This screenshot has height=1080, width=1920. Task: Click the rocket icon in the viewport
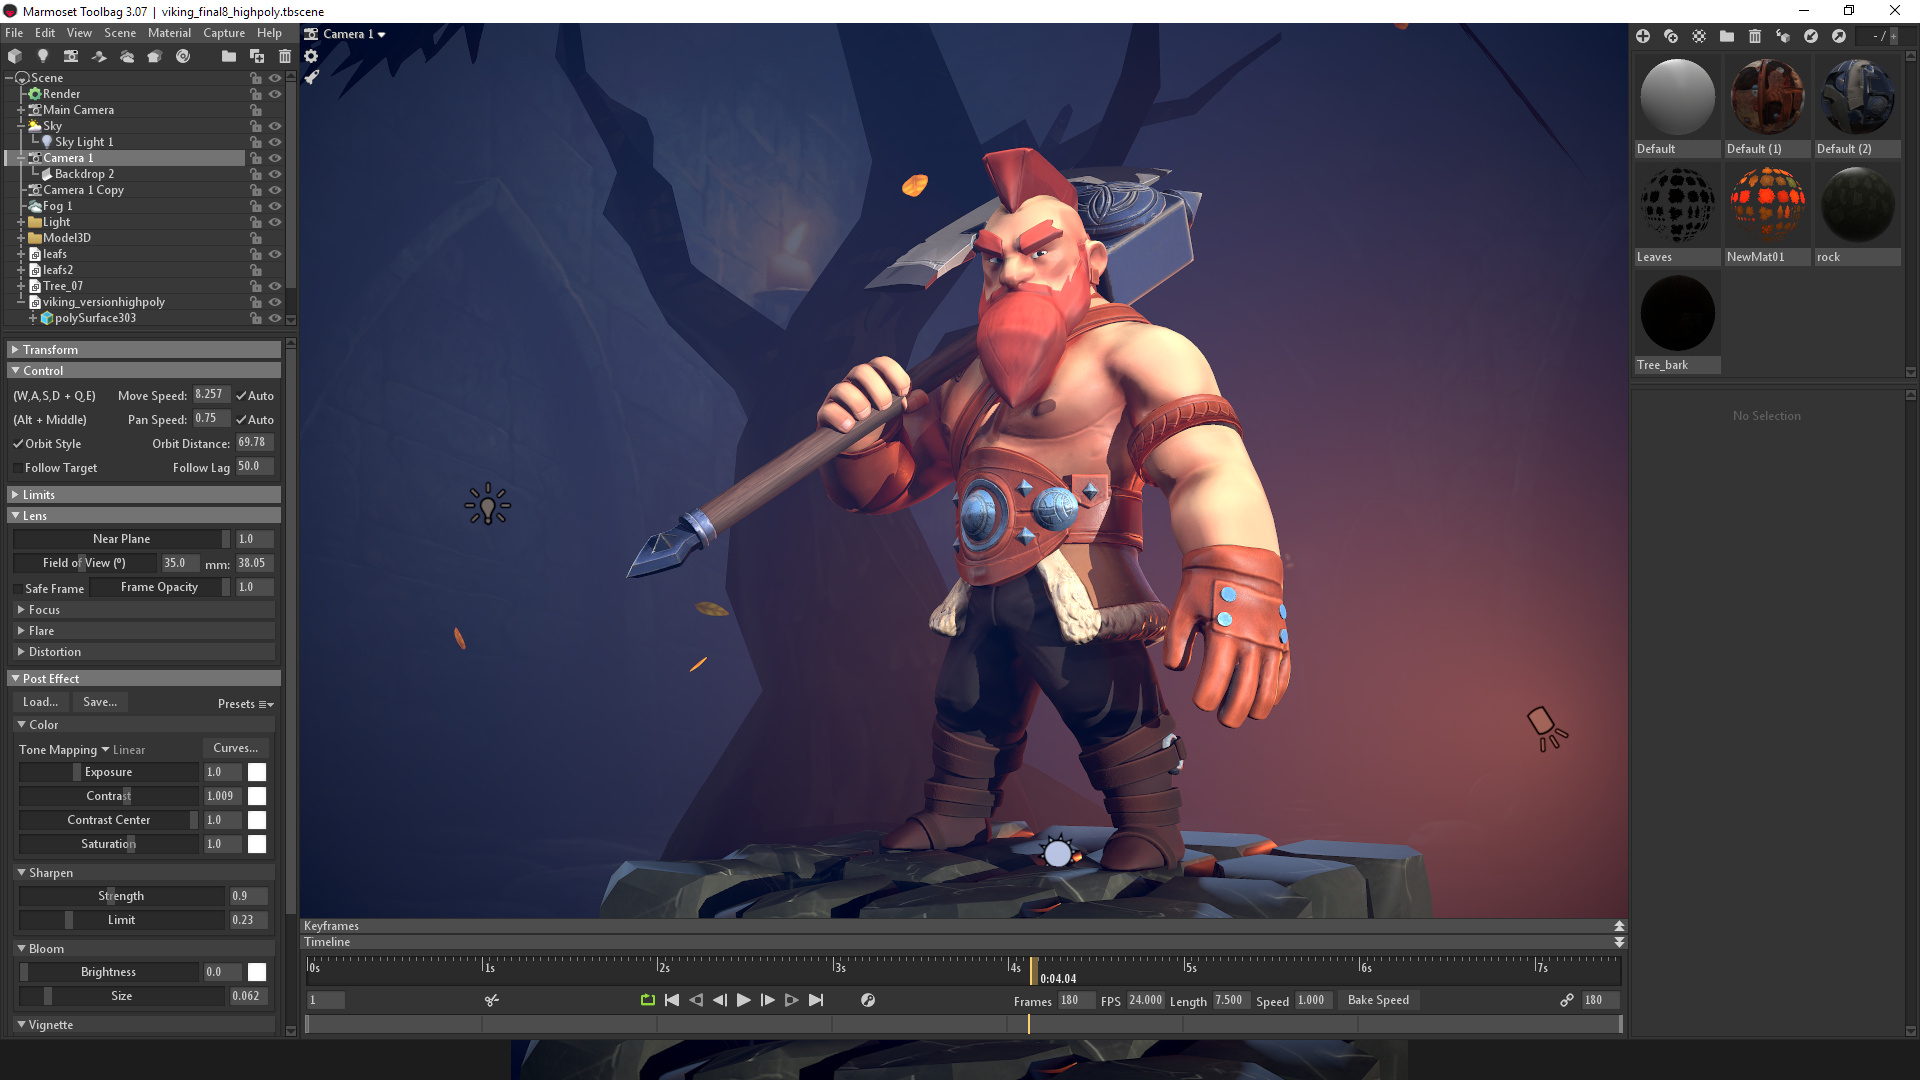click(x=312, y=77)
